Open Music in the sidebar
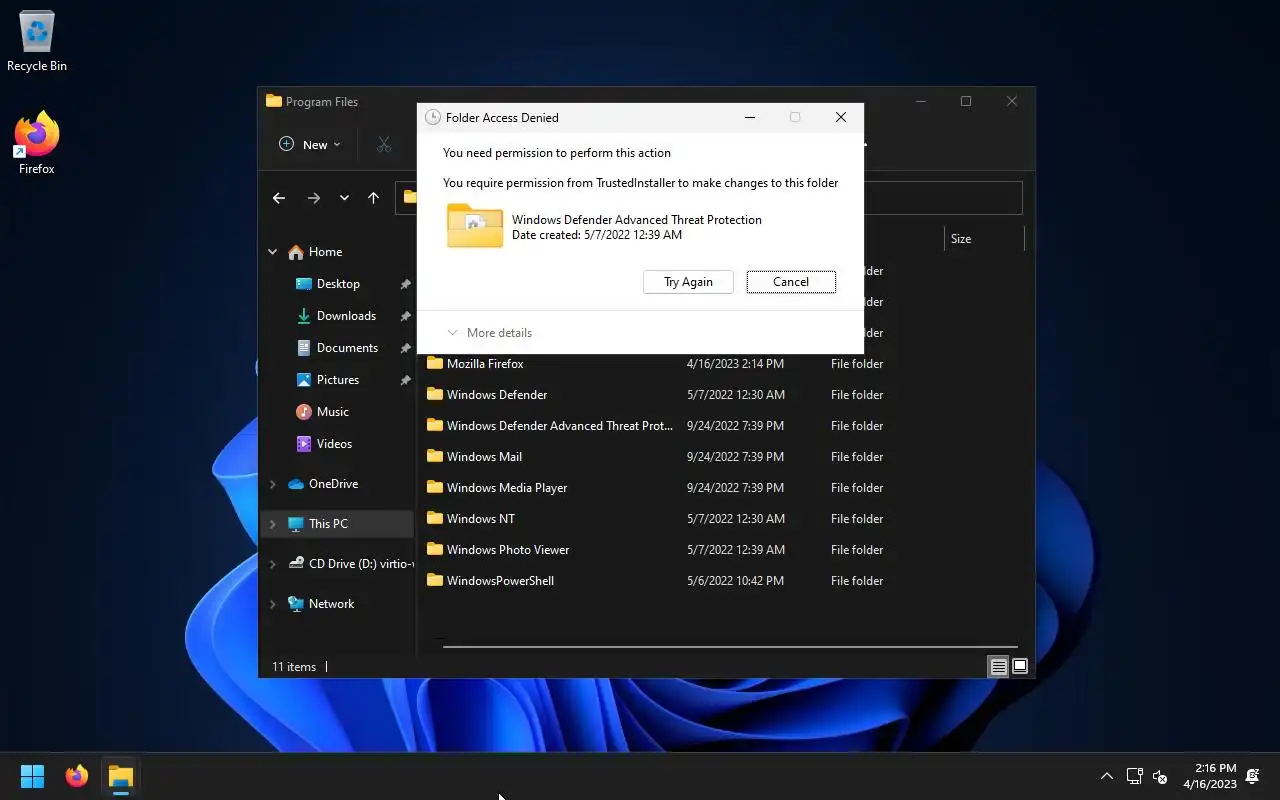The height and width of the screenshot is (800, 1280). (x=332, y=412)
